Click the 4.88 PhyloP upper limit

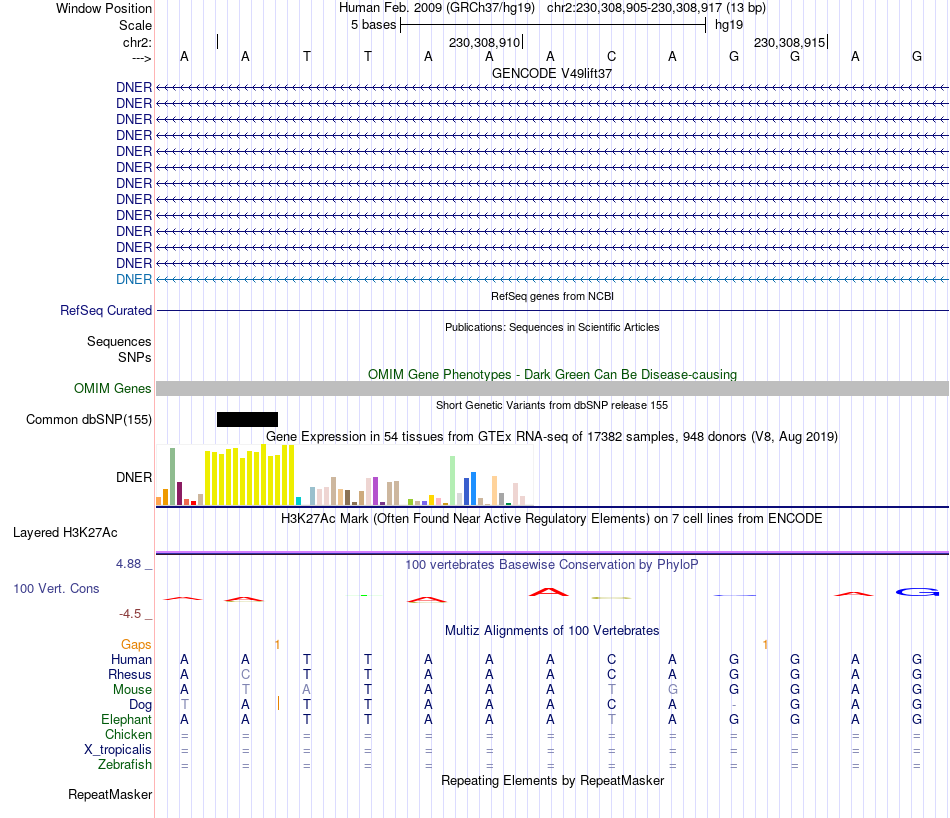[128, 564]
